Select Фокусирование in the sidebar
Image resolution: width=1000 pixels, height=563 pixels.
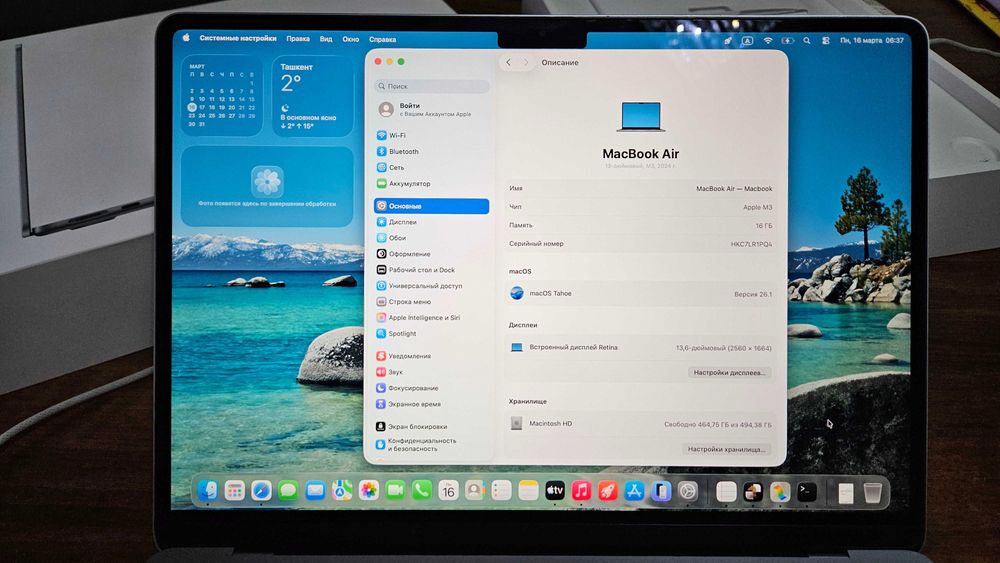pos(432,388)
